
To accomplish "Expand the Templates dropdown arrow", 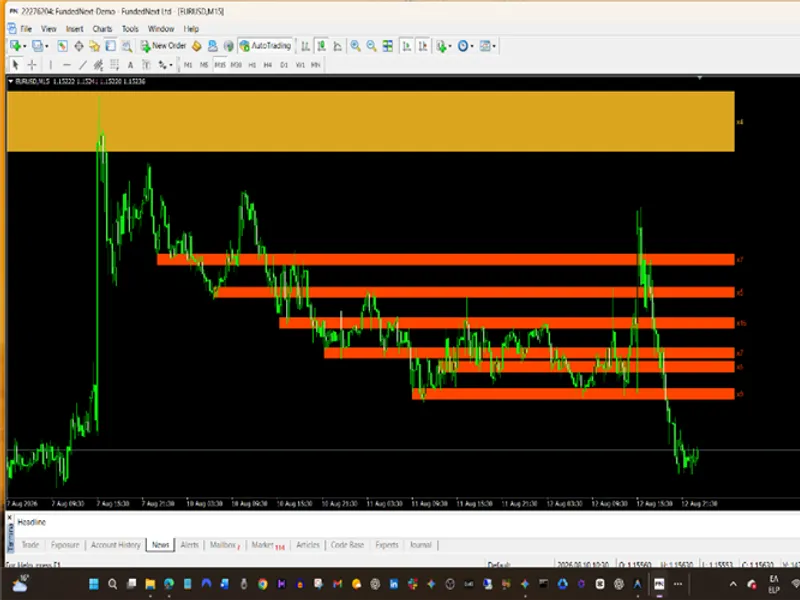I will click(x=494, y=46).
